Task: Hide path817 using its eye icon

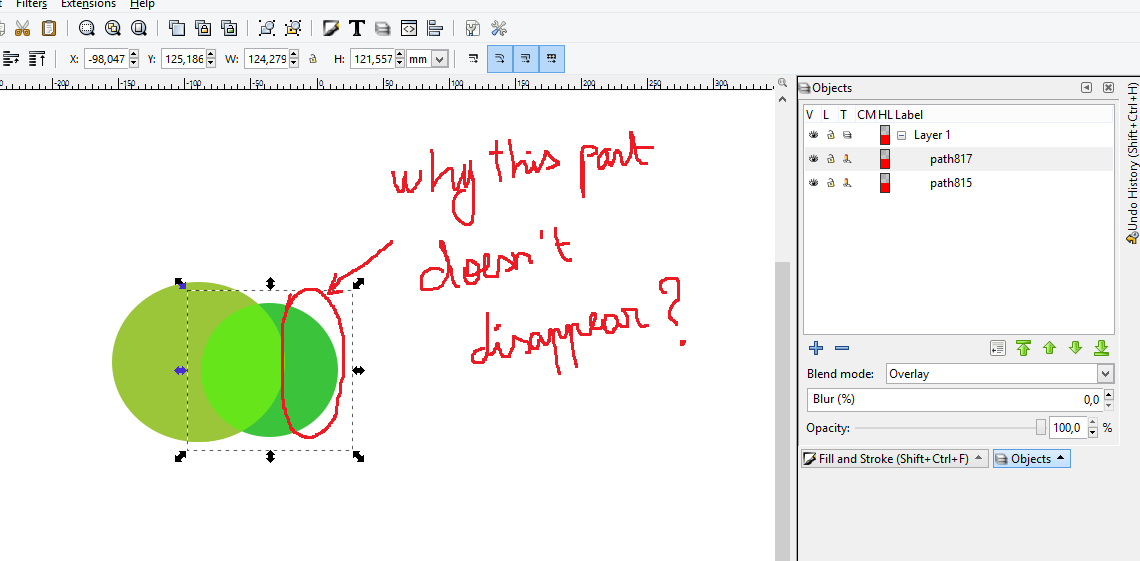Action: 813,159
